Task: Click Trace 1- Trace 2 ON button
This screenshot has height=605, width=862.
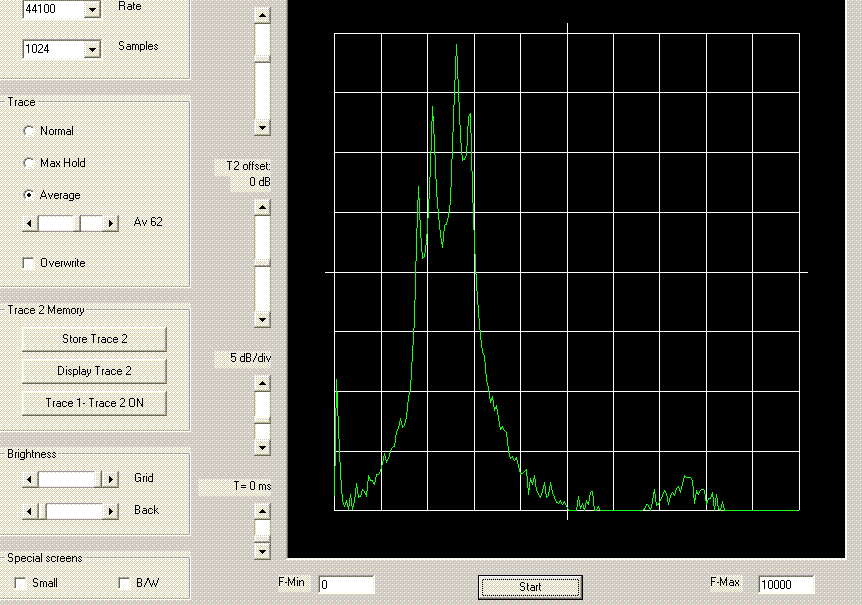Action: (95, 403)
